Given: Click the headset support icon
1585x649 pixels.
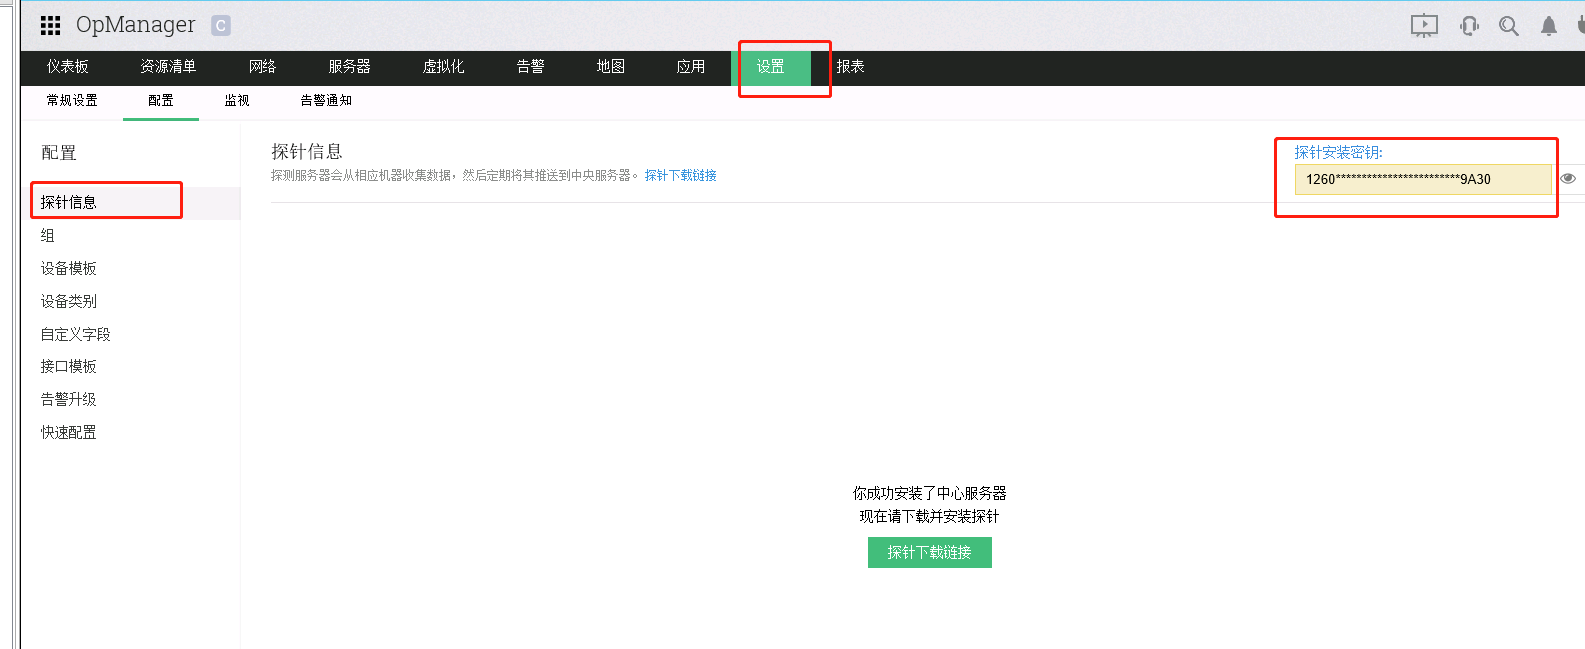Looking at the screenshot, I should click(x=1469, y=26).
